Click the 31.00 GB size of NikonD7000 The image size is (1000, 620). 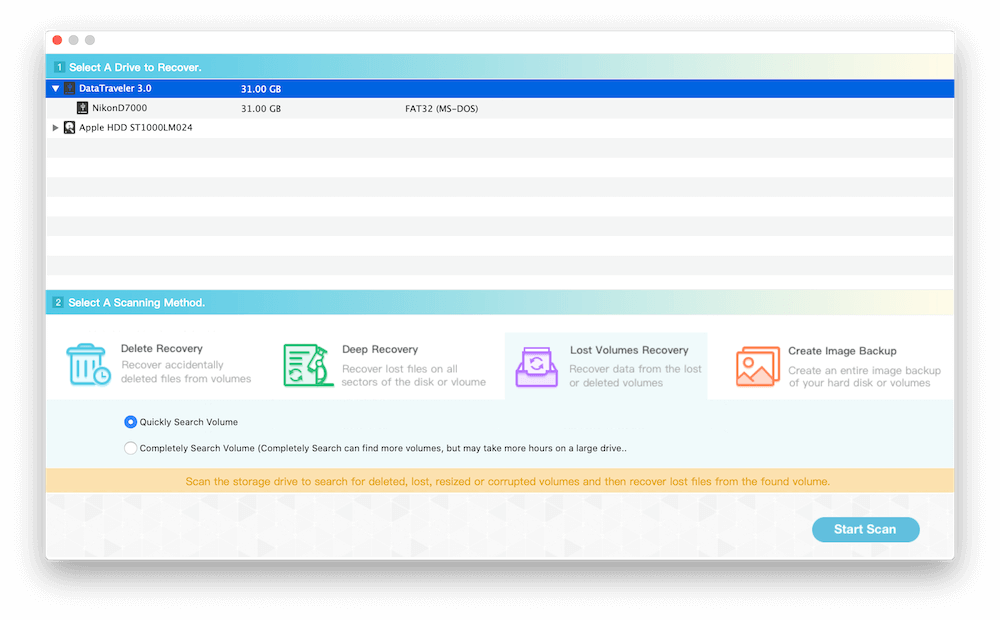point(261,108)
